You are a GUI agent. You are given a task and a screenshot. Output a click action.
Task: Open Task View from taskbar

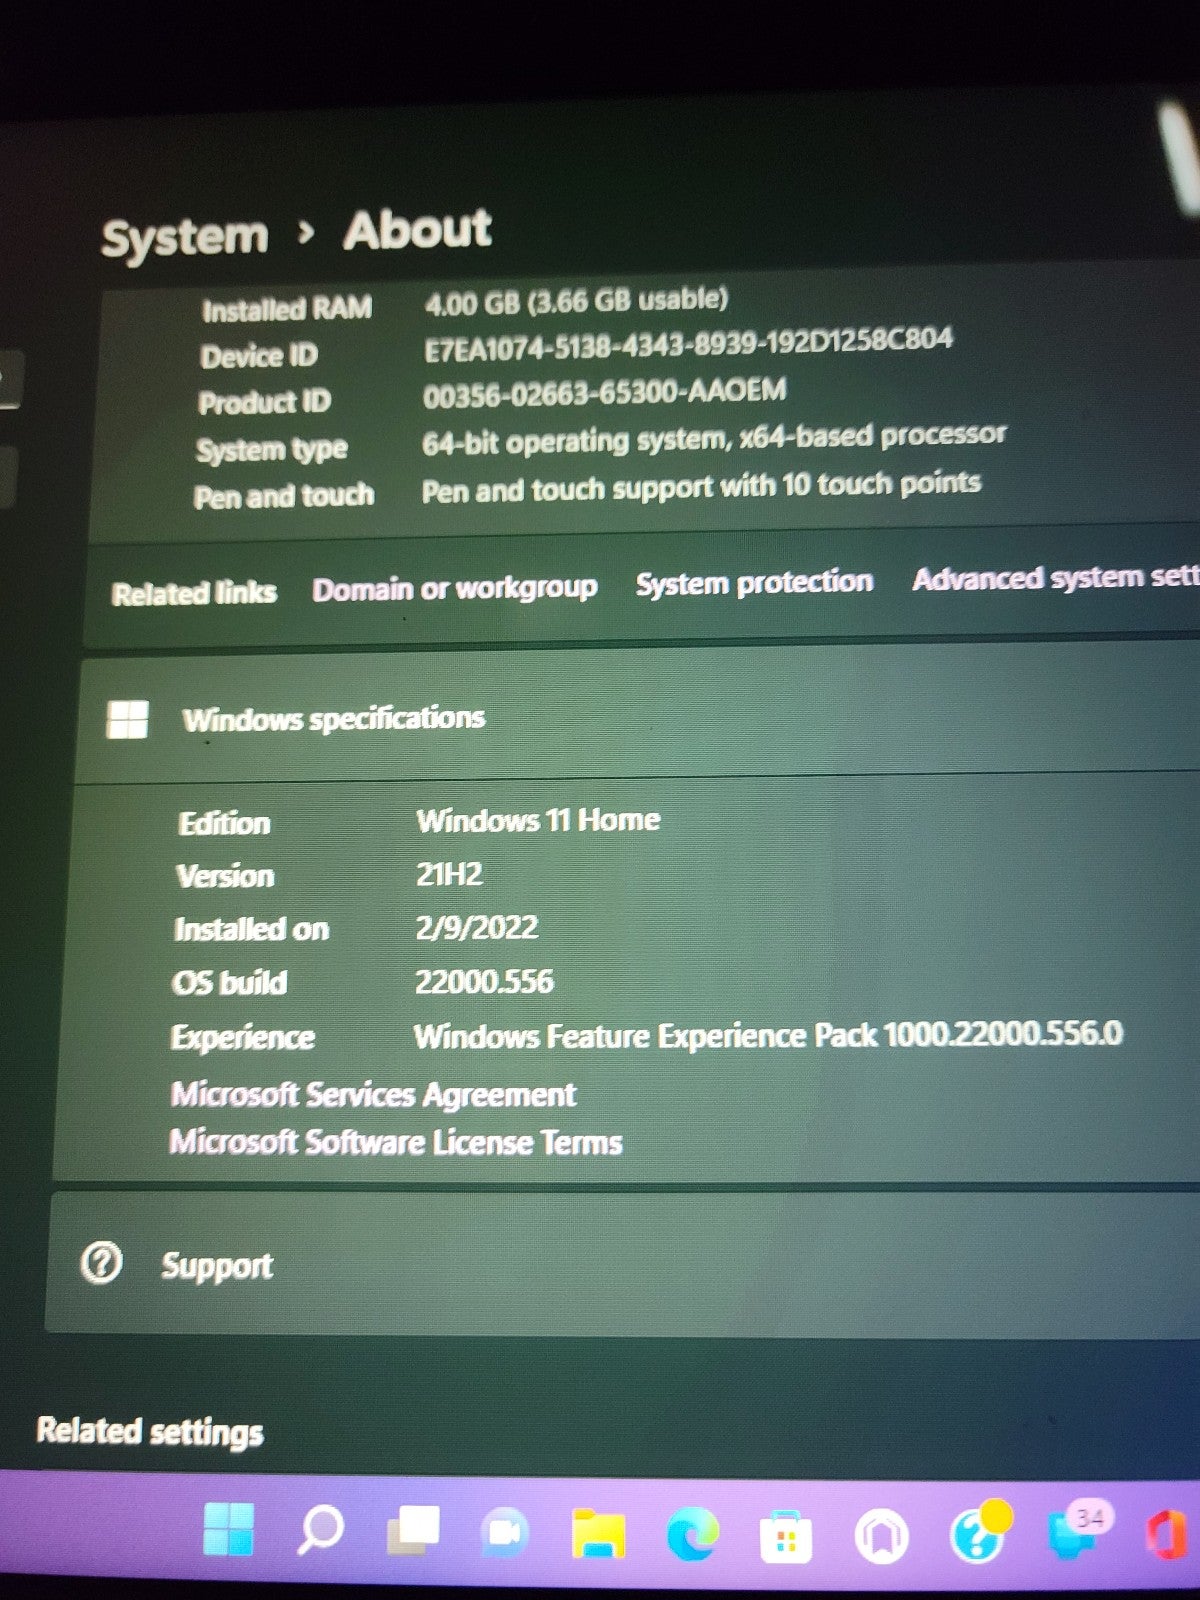(x=413, y=1530)
